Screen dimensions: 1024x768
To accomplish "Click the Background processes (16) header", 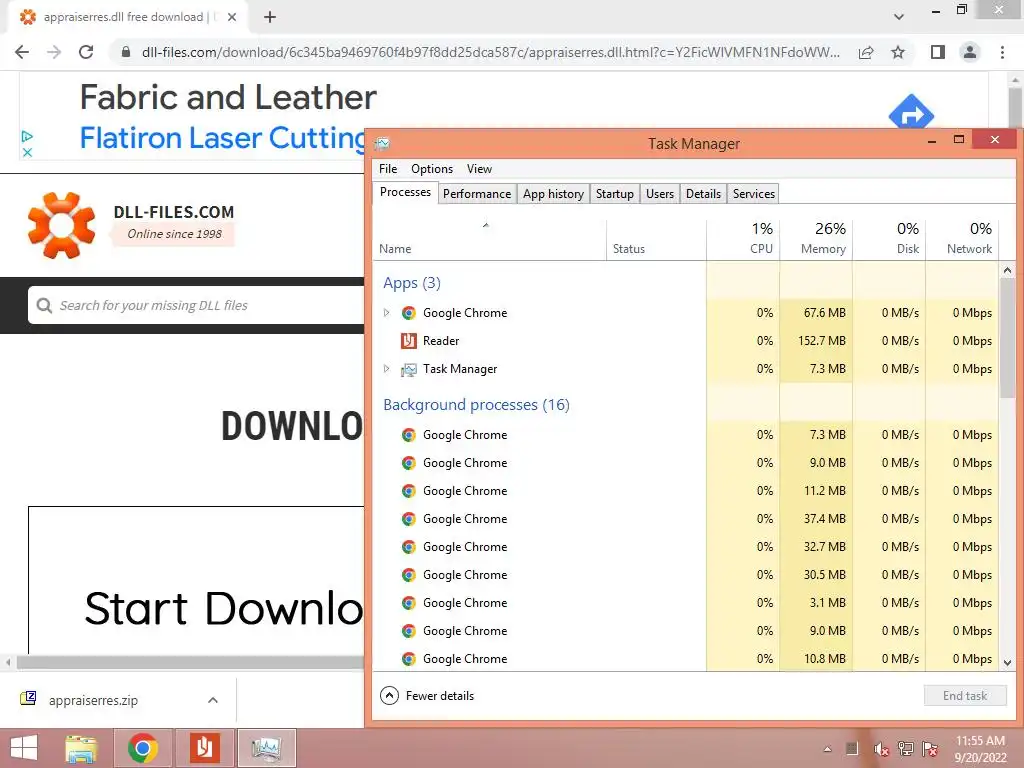I will 476,405.
